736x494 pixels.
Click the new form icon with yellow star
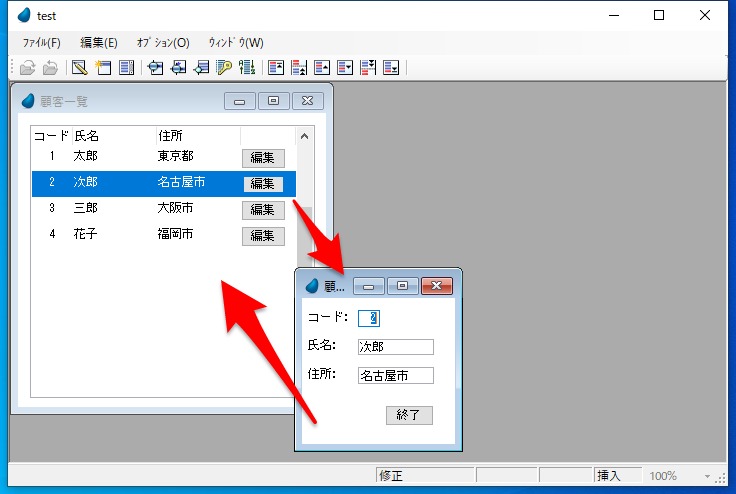(x=103, y=68)
